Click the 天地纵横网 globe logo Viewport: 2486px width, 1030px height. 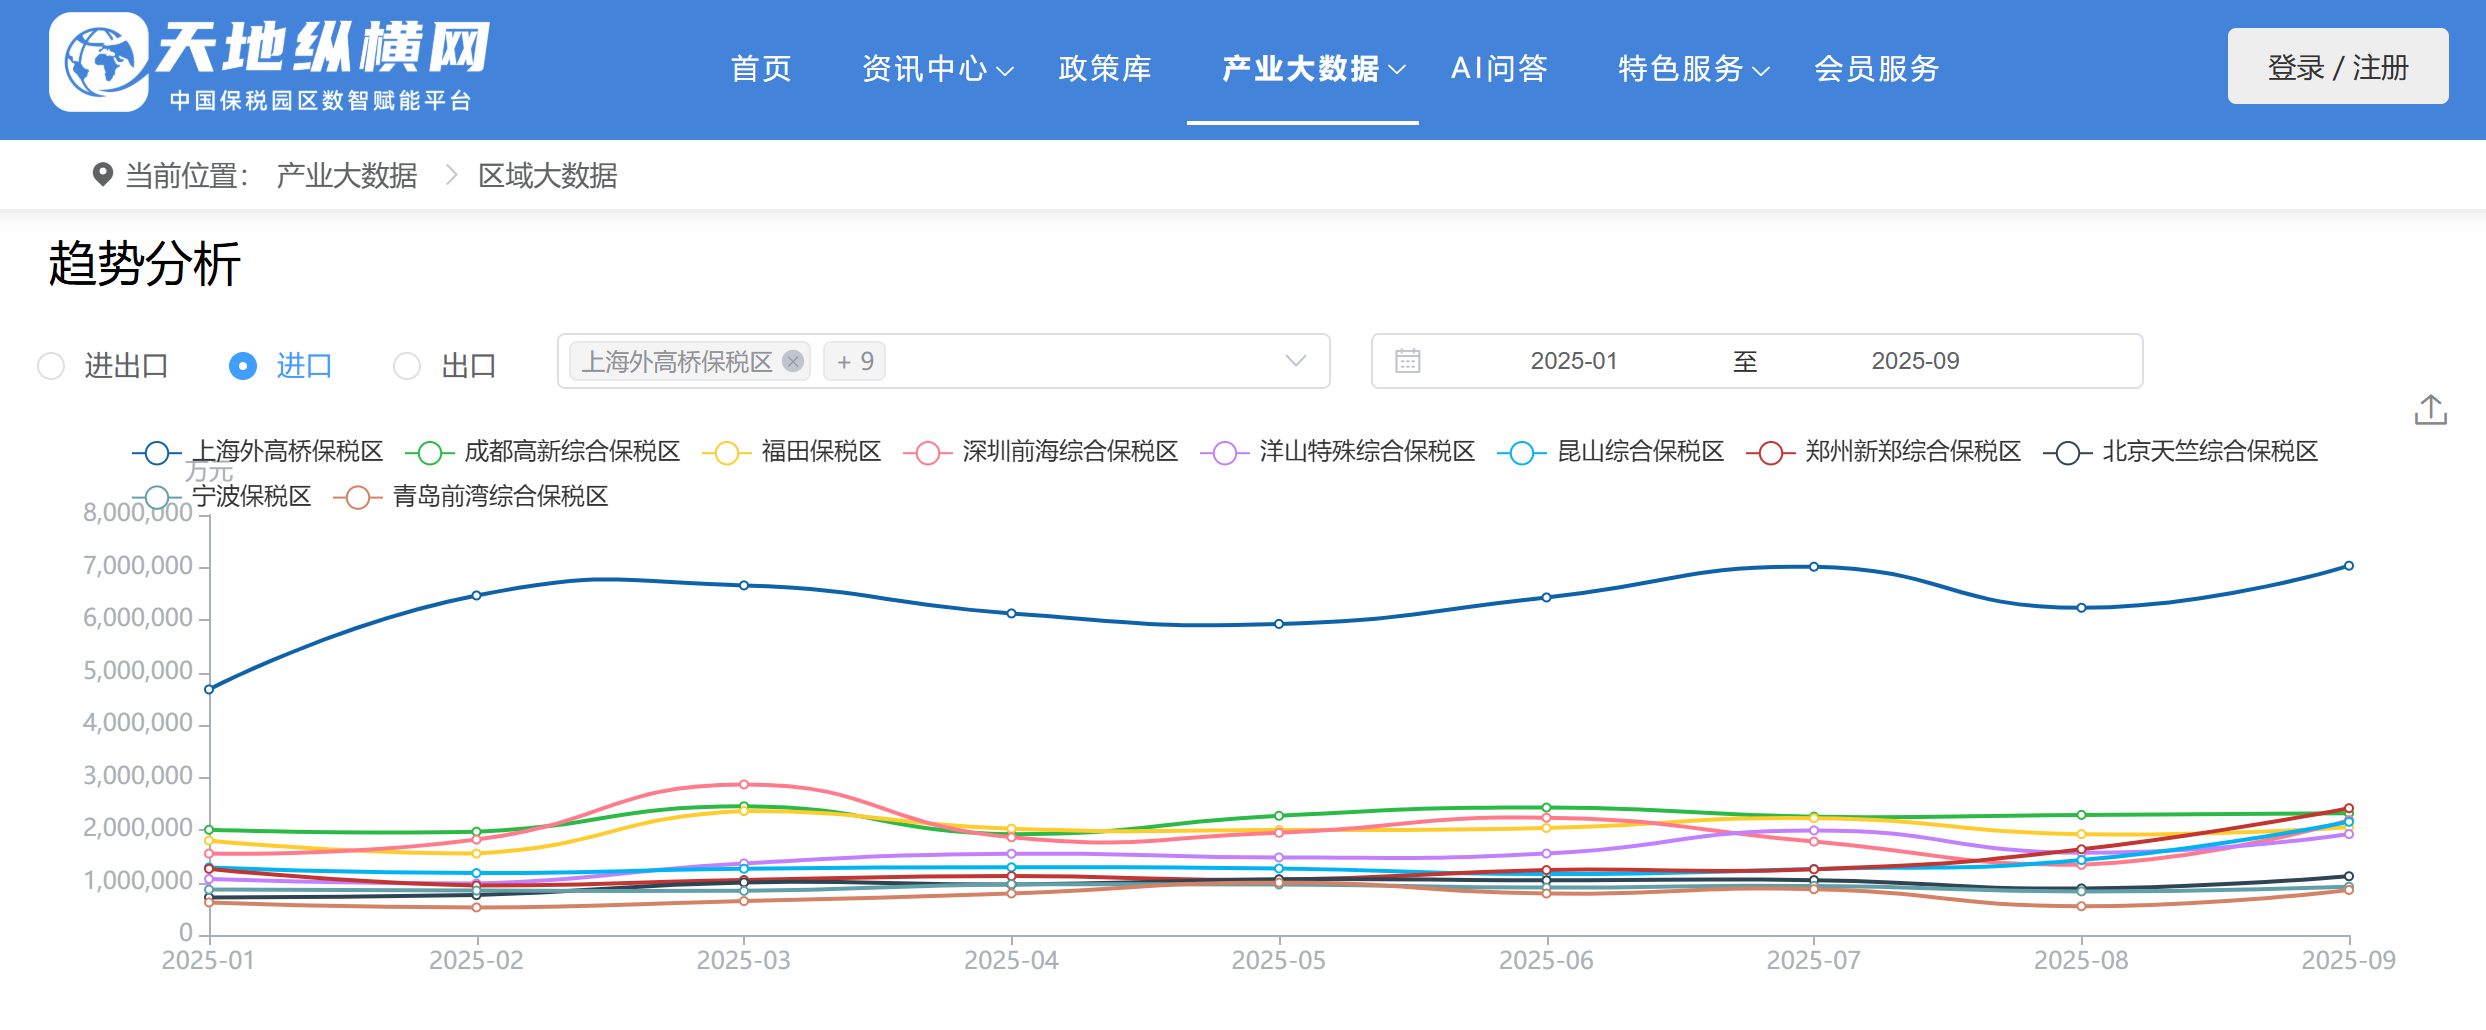99,62
